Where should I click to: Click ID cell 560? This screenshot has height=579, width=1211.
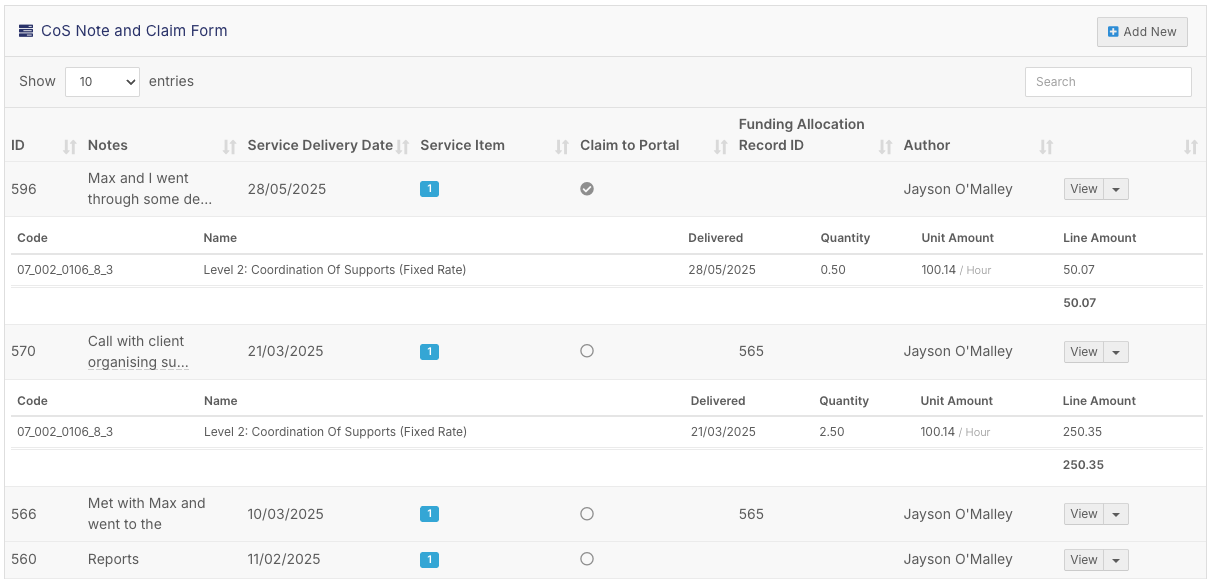tap(24, 559)
